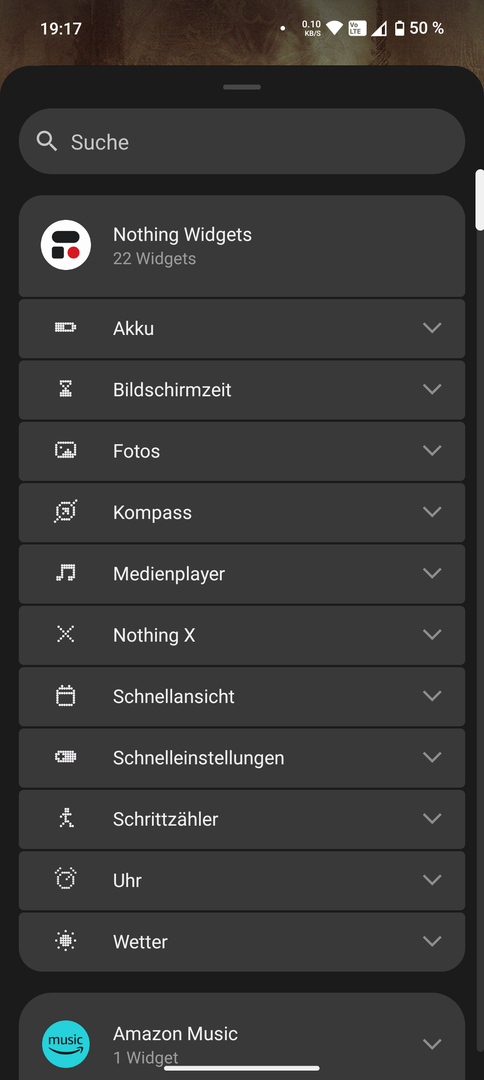Tap the search magnifier icon

[47, 142]
